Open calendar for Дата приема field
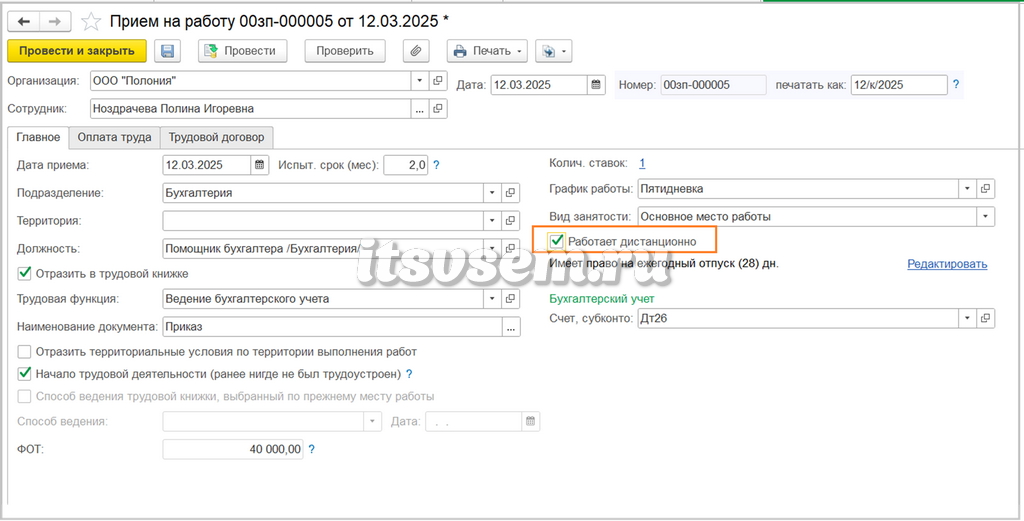1024x521 pixels. coord(260,165)
